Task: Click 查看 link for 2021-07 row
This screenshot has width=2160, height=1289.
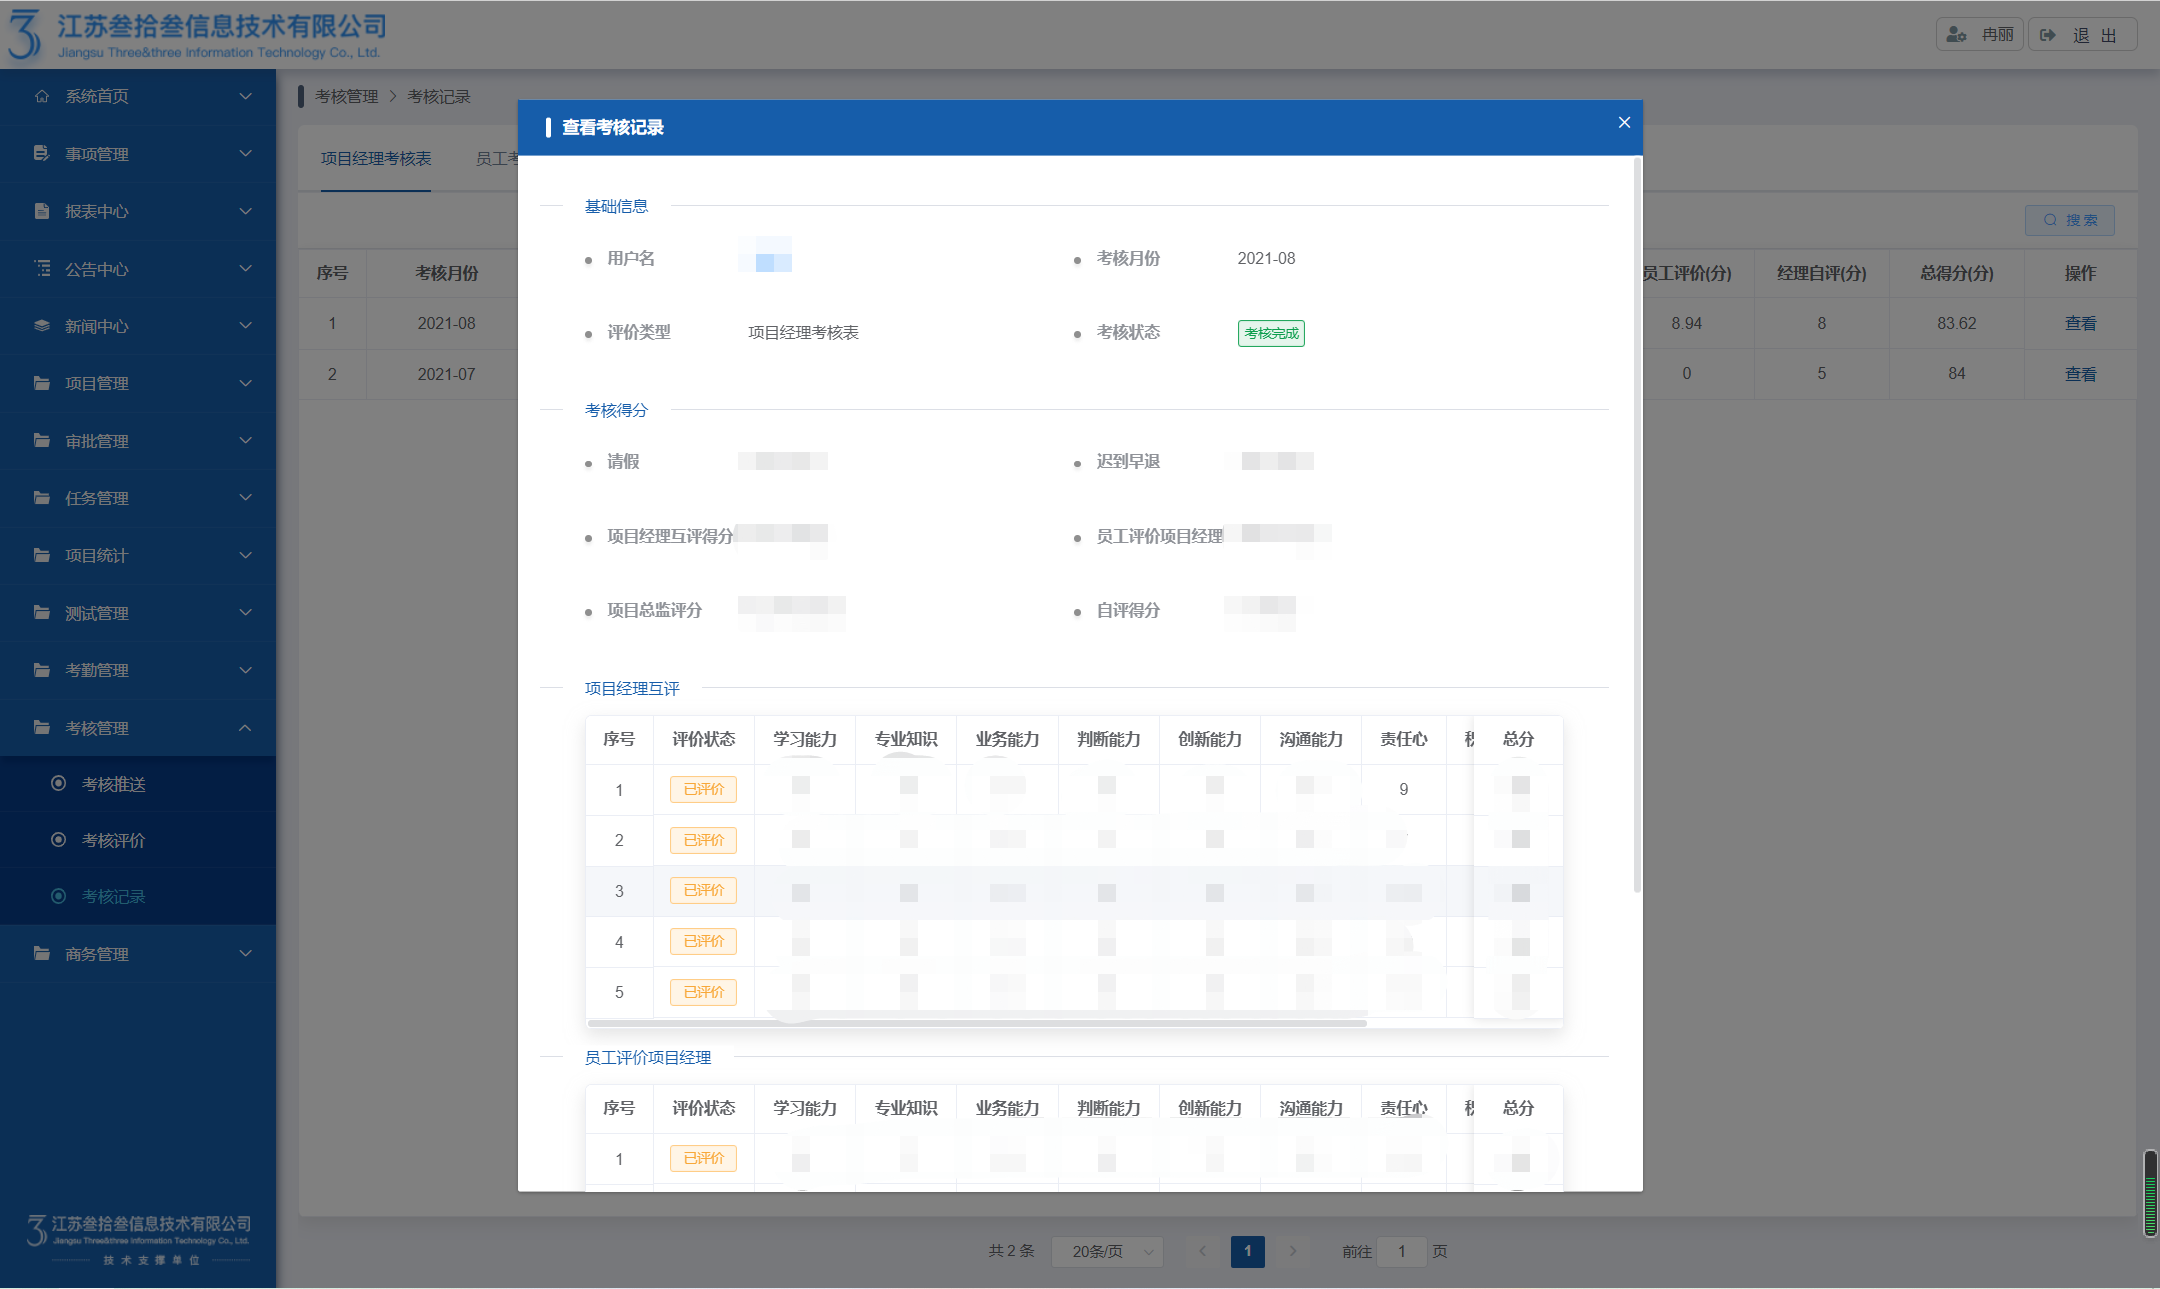Action: [x=2080, y=374]
